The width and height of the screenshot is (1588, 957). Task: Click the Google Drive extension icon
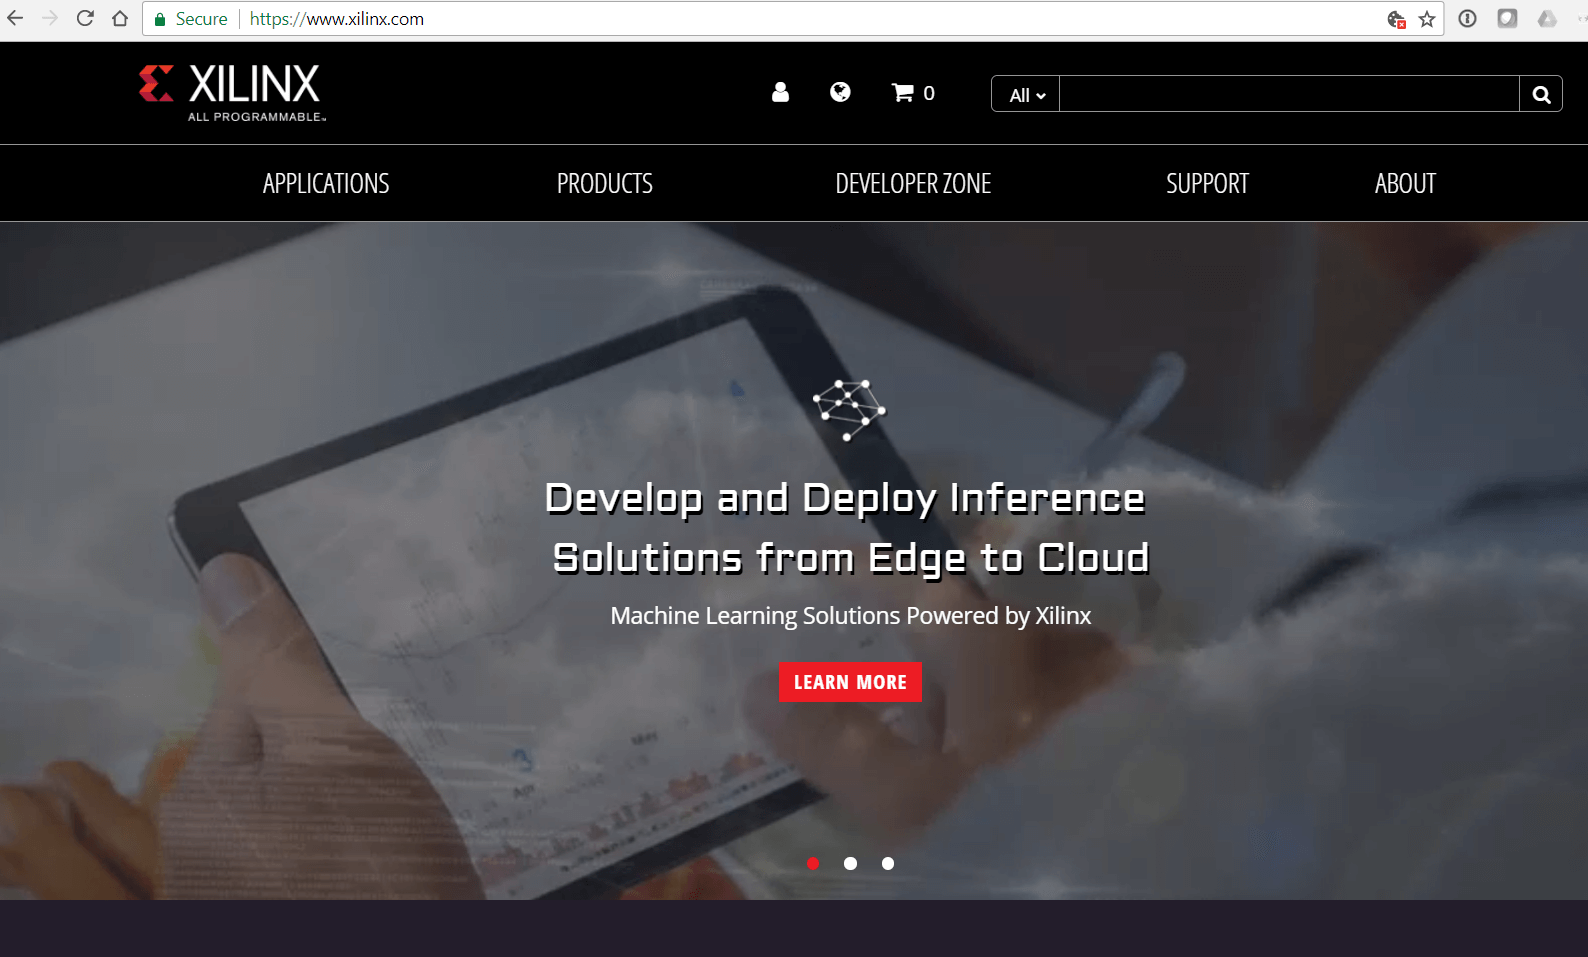1547,18
